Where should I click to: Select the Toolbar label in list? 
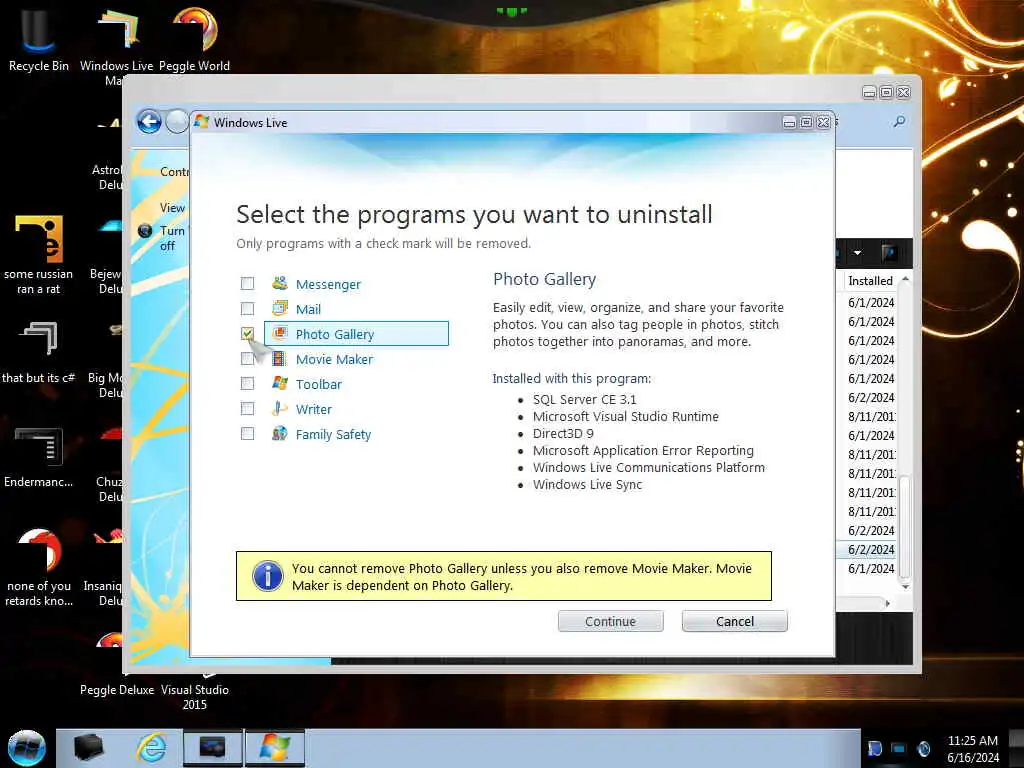[x=319, y=384]
